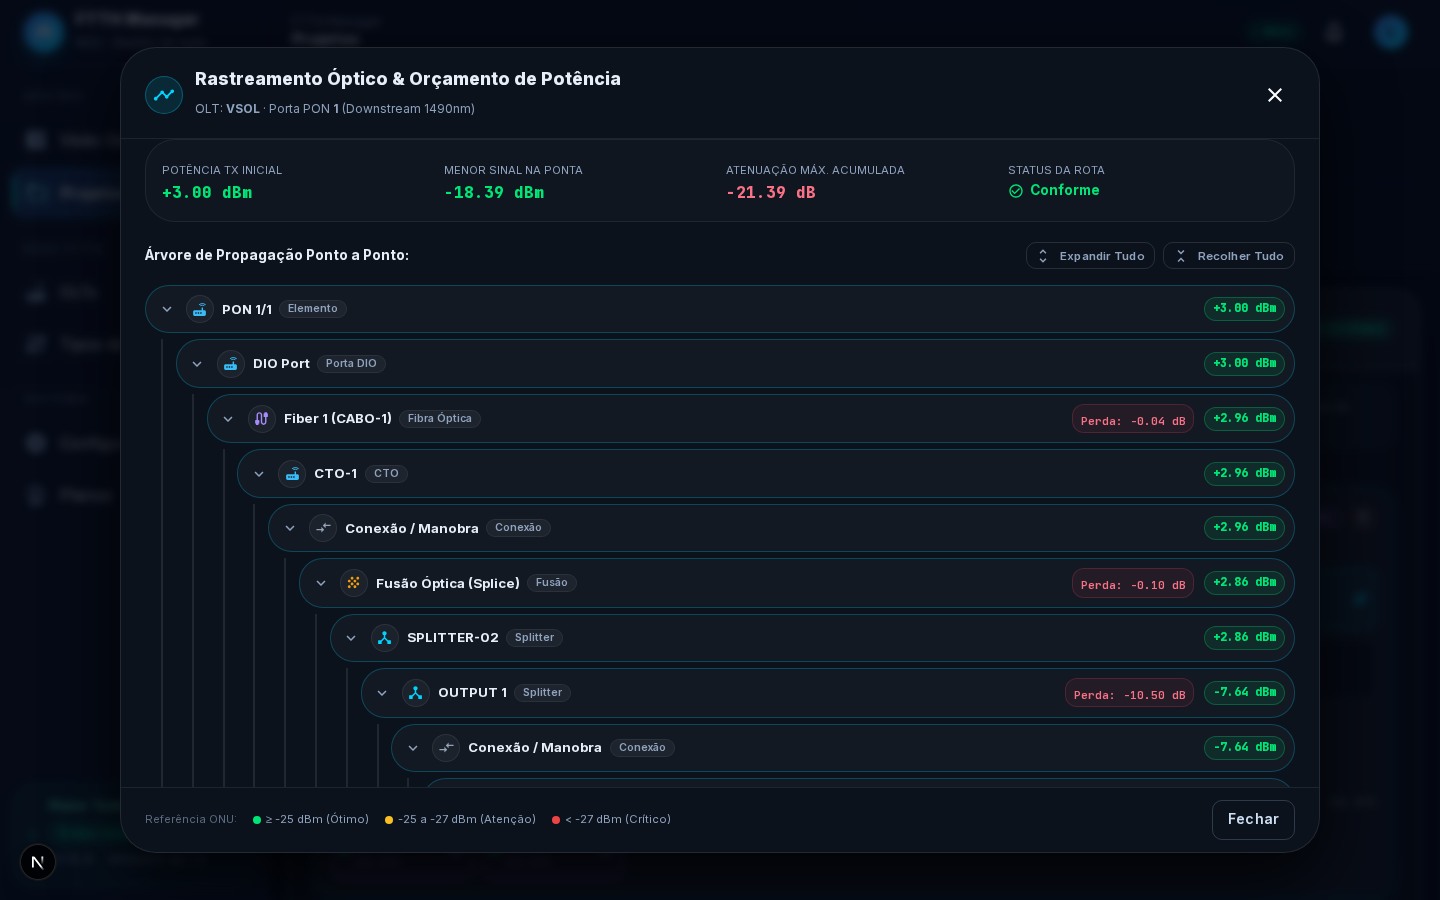Click the -21.39 dB accumulated attenuation value
1440x900 pixels.
[x=771, y=193]
